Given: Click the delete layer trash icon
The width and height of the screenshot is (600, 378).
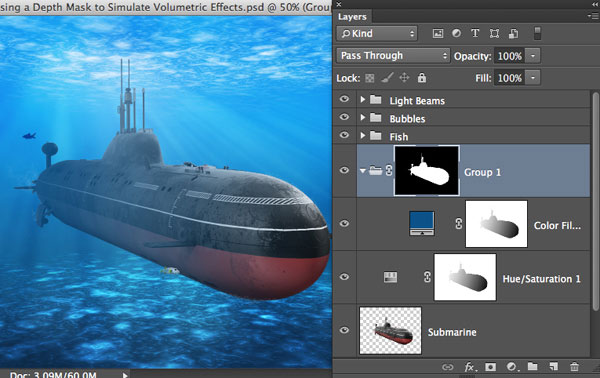Looking at the screenshot, I should click(x=574, y=367).
